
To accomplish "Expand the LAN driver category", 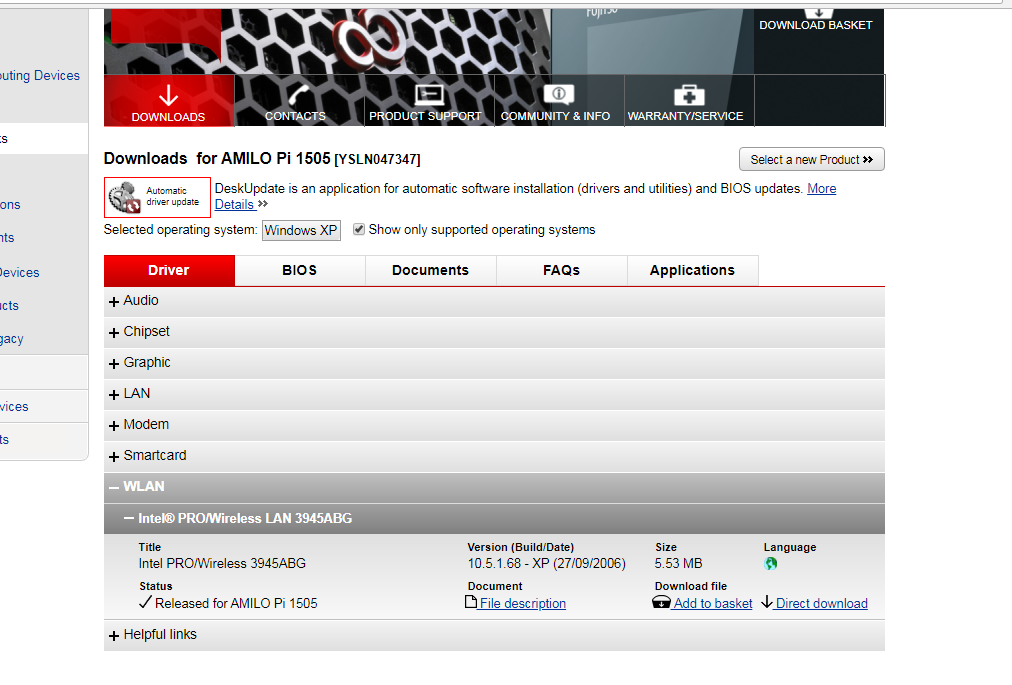I will [x=494, y=394].
